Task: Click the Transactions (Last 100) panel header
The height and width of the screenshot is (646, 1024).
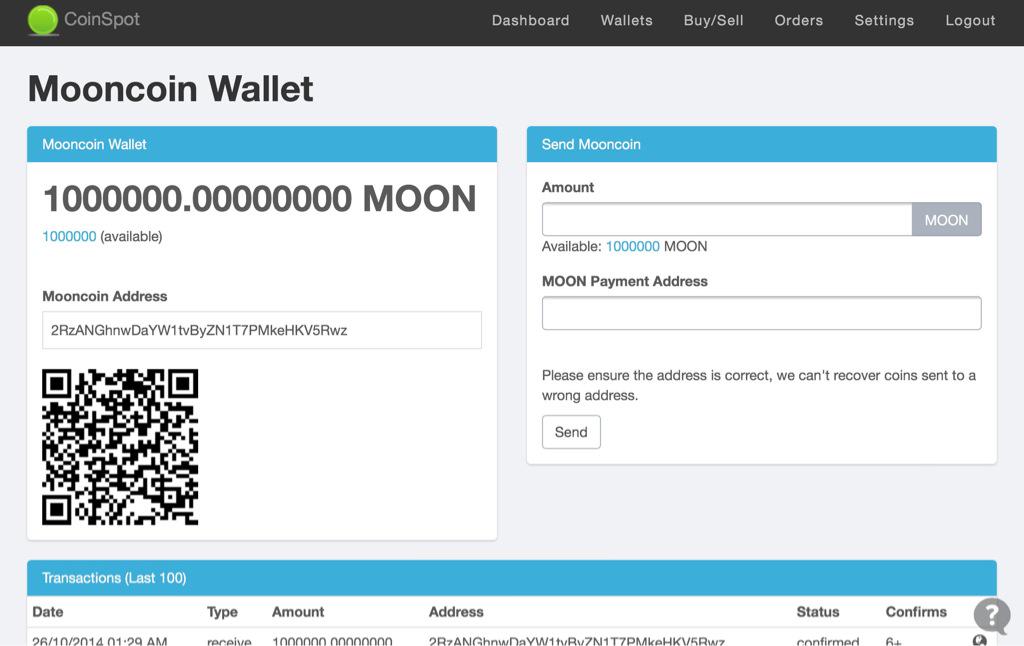Action: [x=512, y=578]
